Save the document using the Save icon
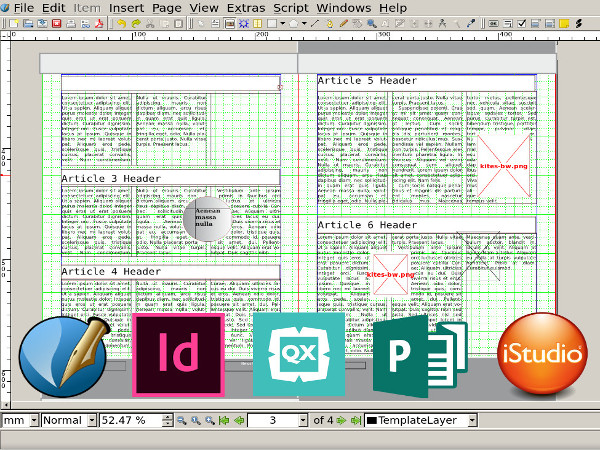600x450 pixels. (42, 24)
